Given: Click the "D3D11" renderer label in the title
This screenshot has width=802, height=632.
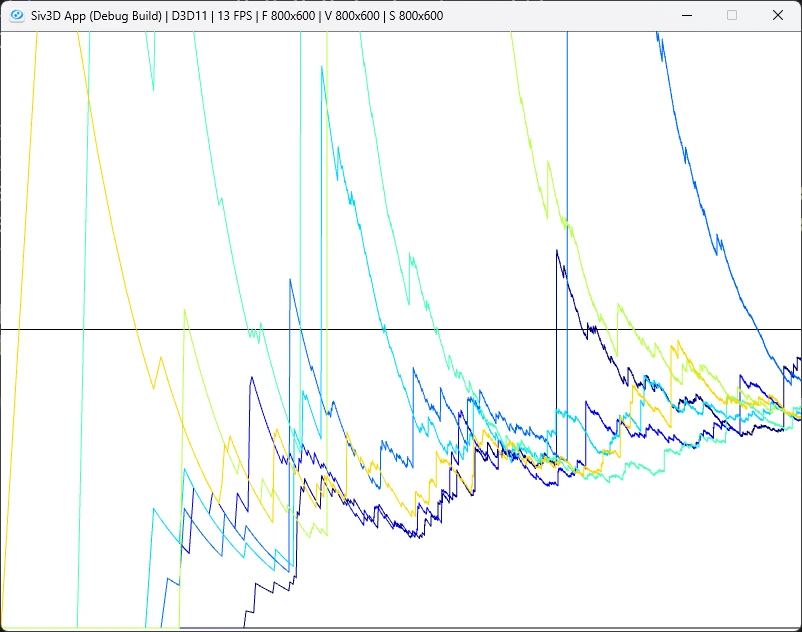Looking at the screenshot, I should click(189, 16).
